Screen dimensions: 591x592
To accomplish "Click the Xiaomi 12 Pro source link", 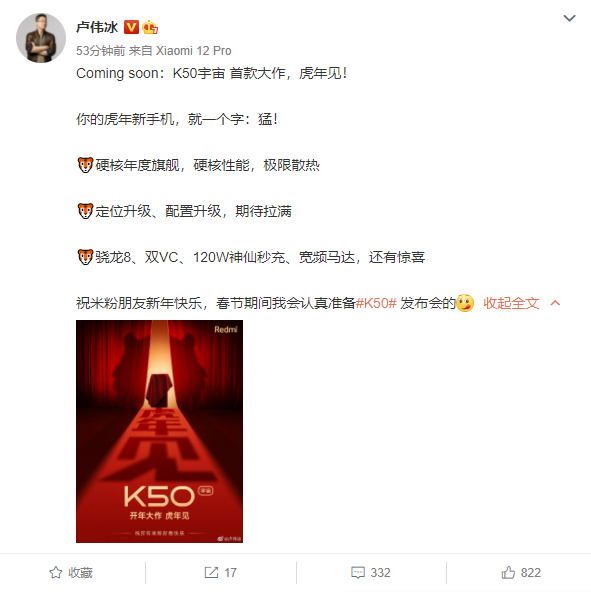I will pos(193,51).
